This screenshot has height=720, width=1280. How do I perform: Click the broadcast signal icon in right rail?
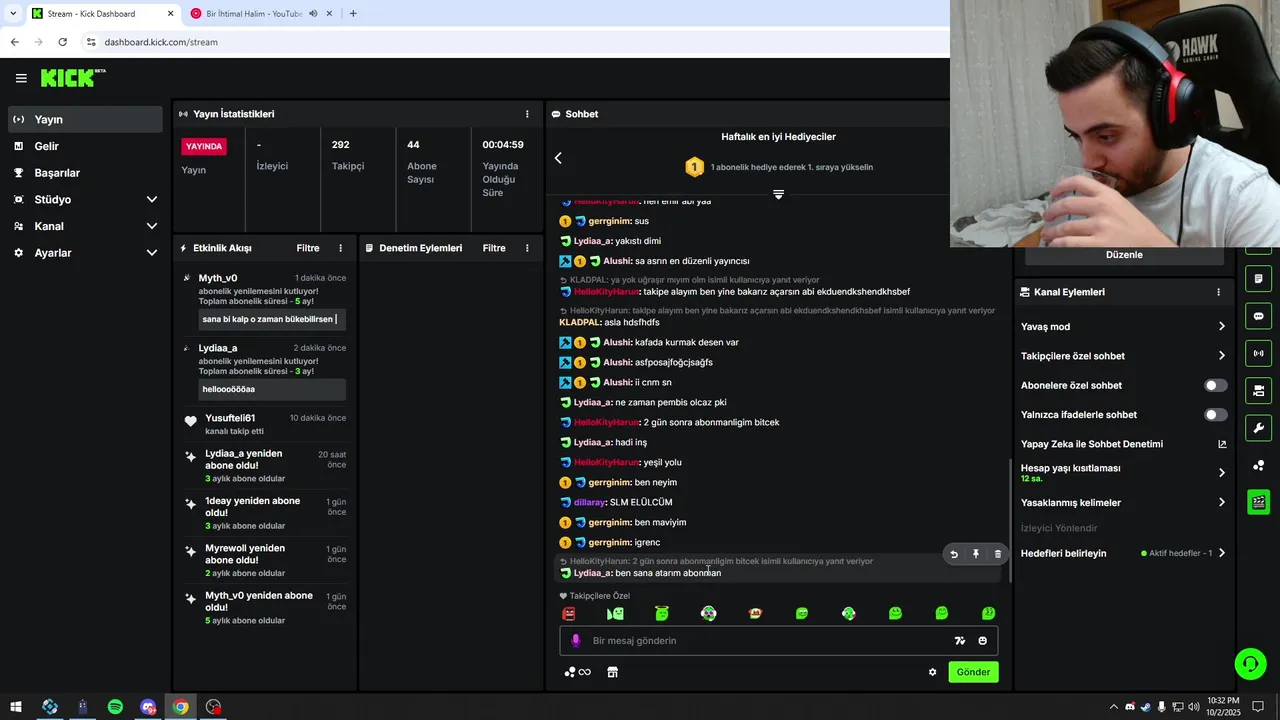click(1258, 353)
